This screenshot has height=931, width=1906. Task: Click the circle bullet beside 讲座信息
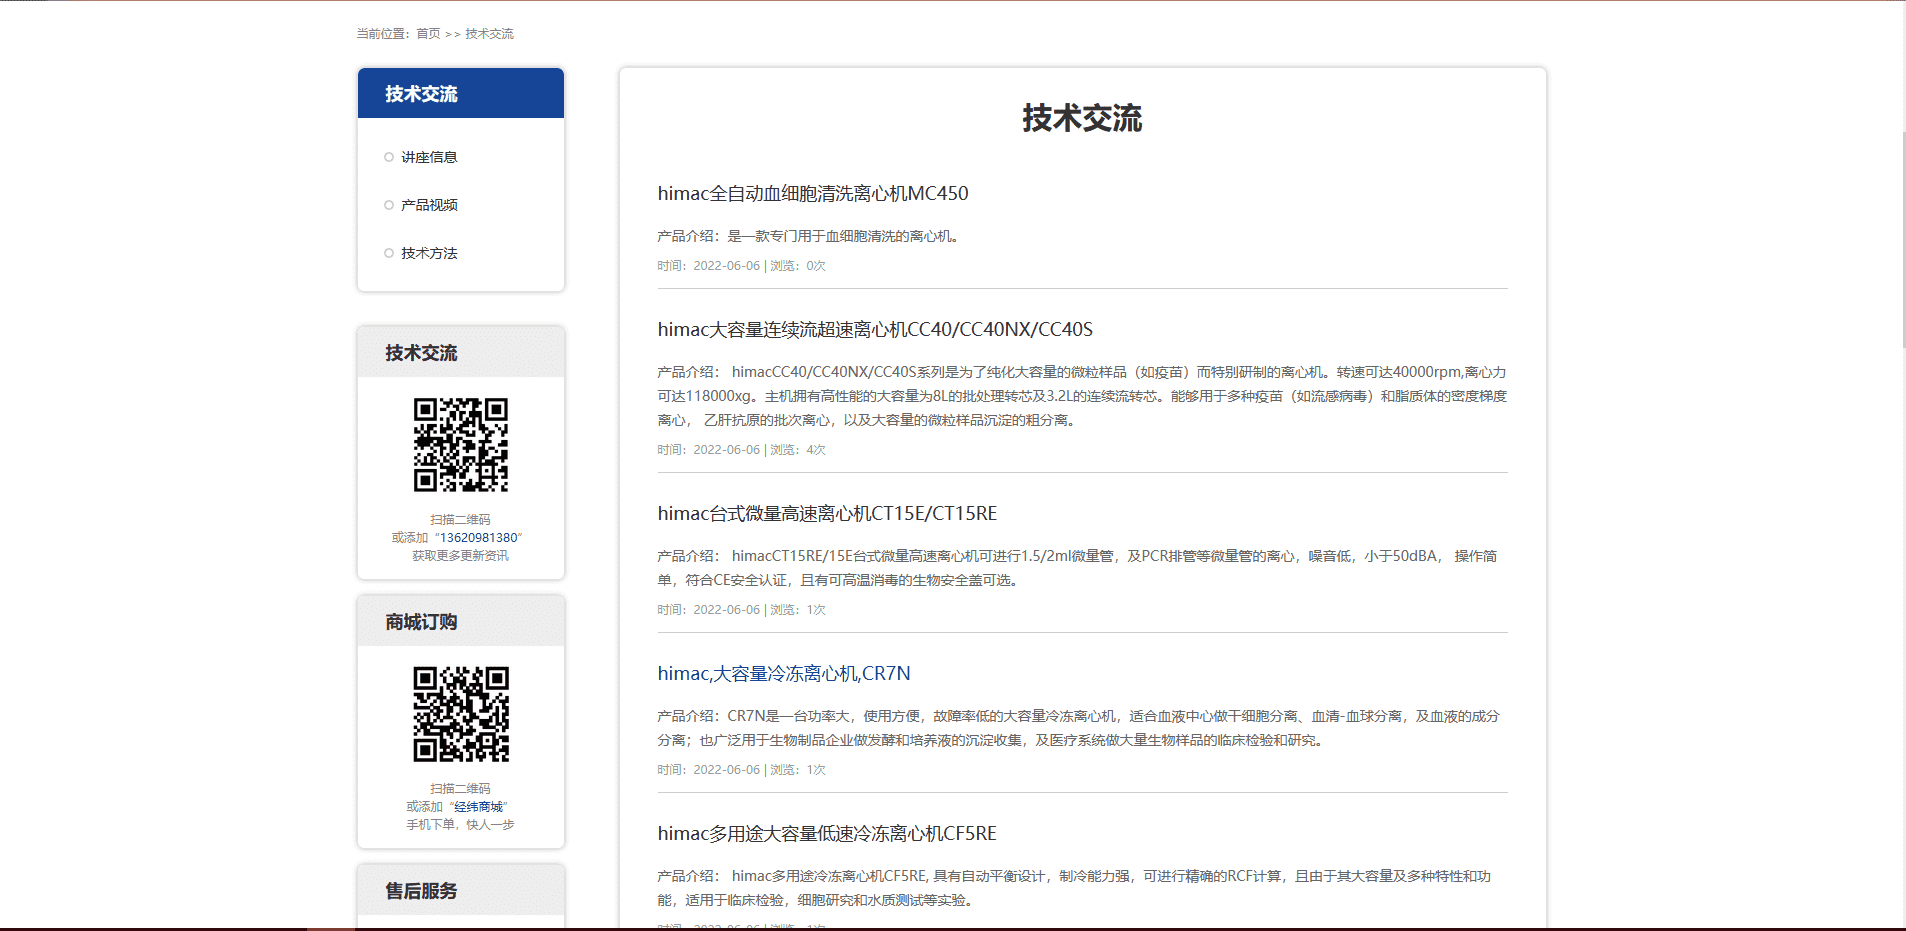click(389, 157)
